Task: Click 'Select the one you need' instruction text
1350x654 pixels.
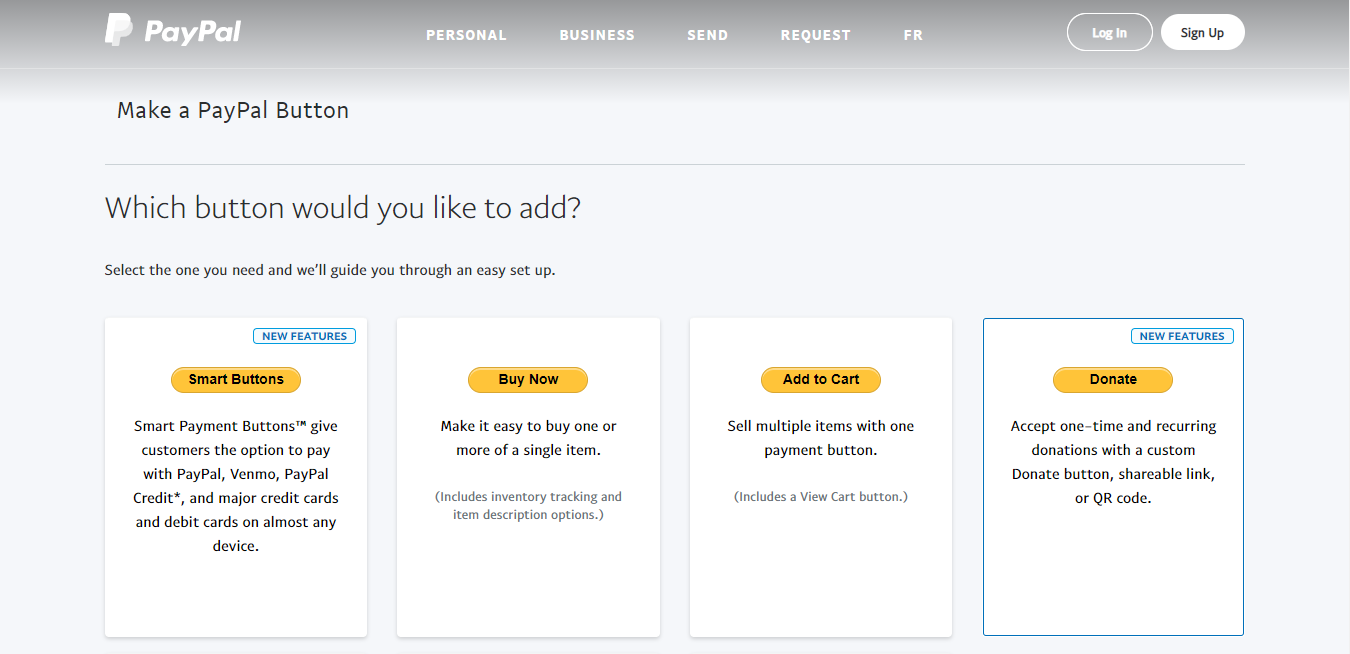Action: click(330, 270)
